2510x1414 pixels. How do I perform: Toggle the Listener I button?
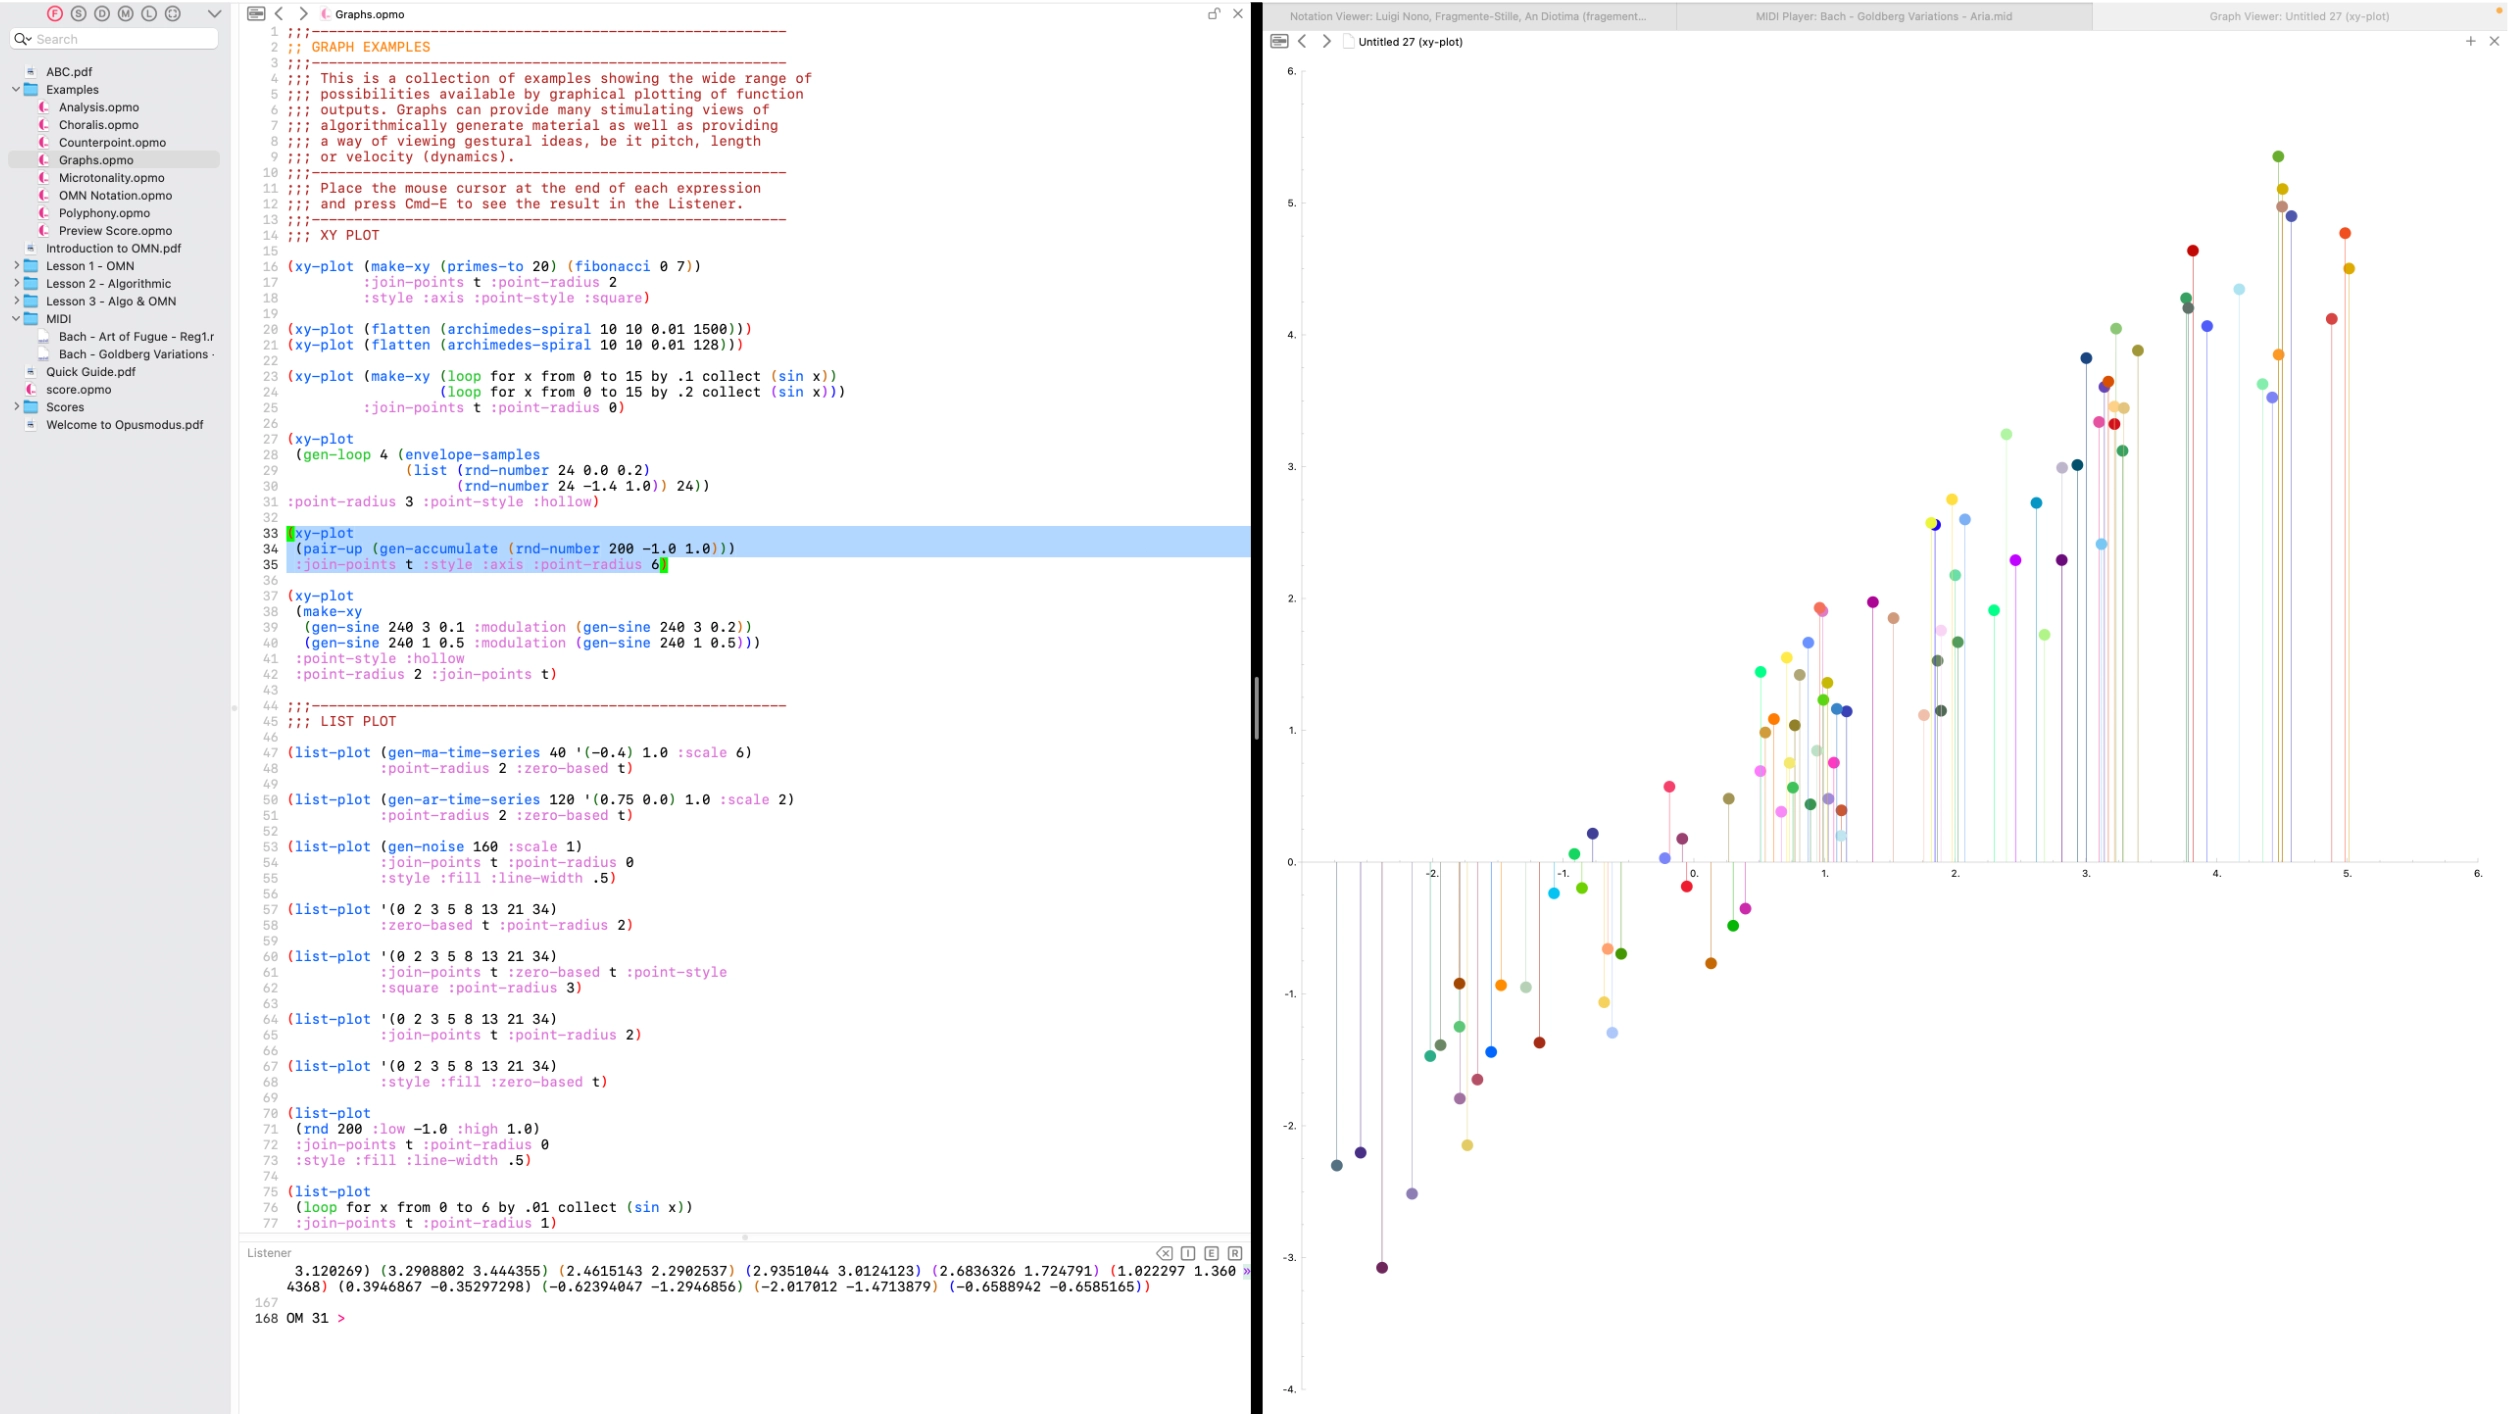(x=1188, y=1253)
